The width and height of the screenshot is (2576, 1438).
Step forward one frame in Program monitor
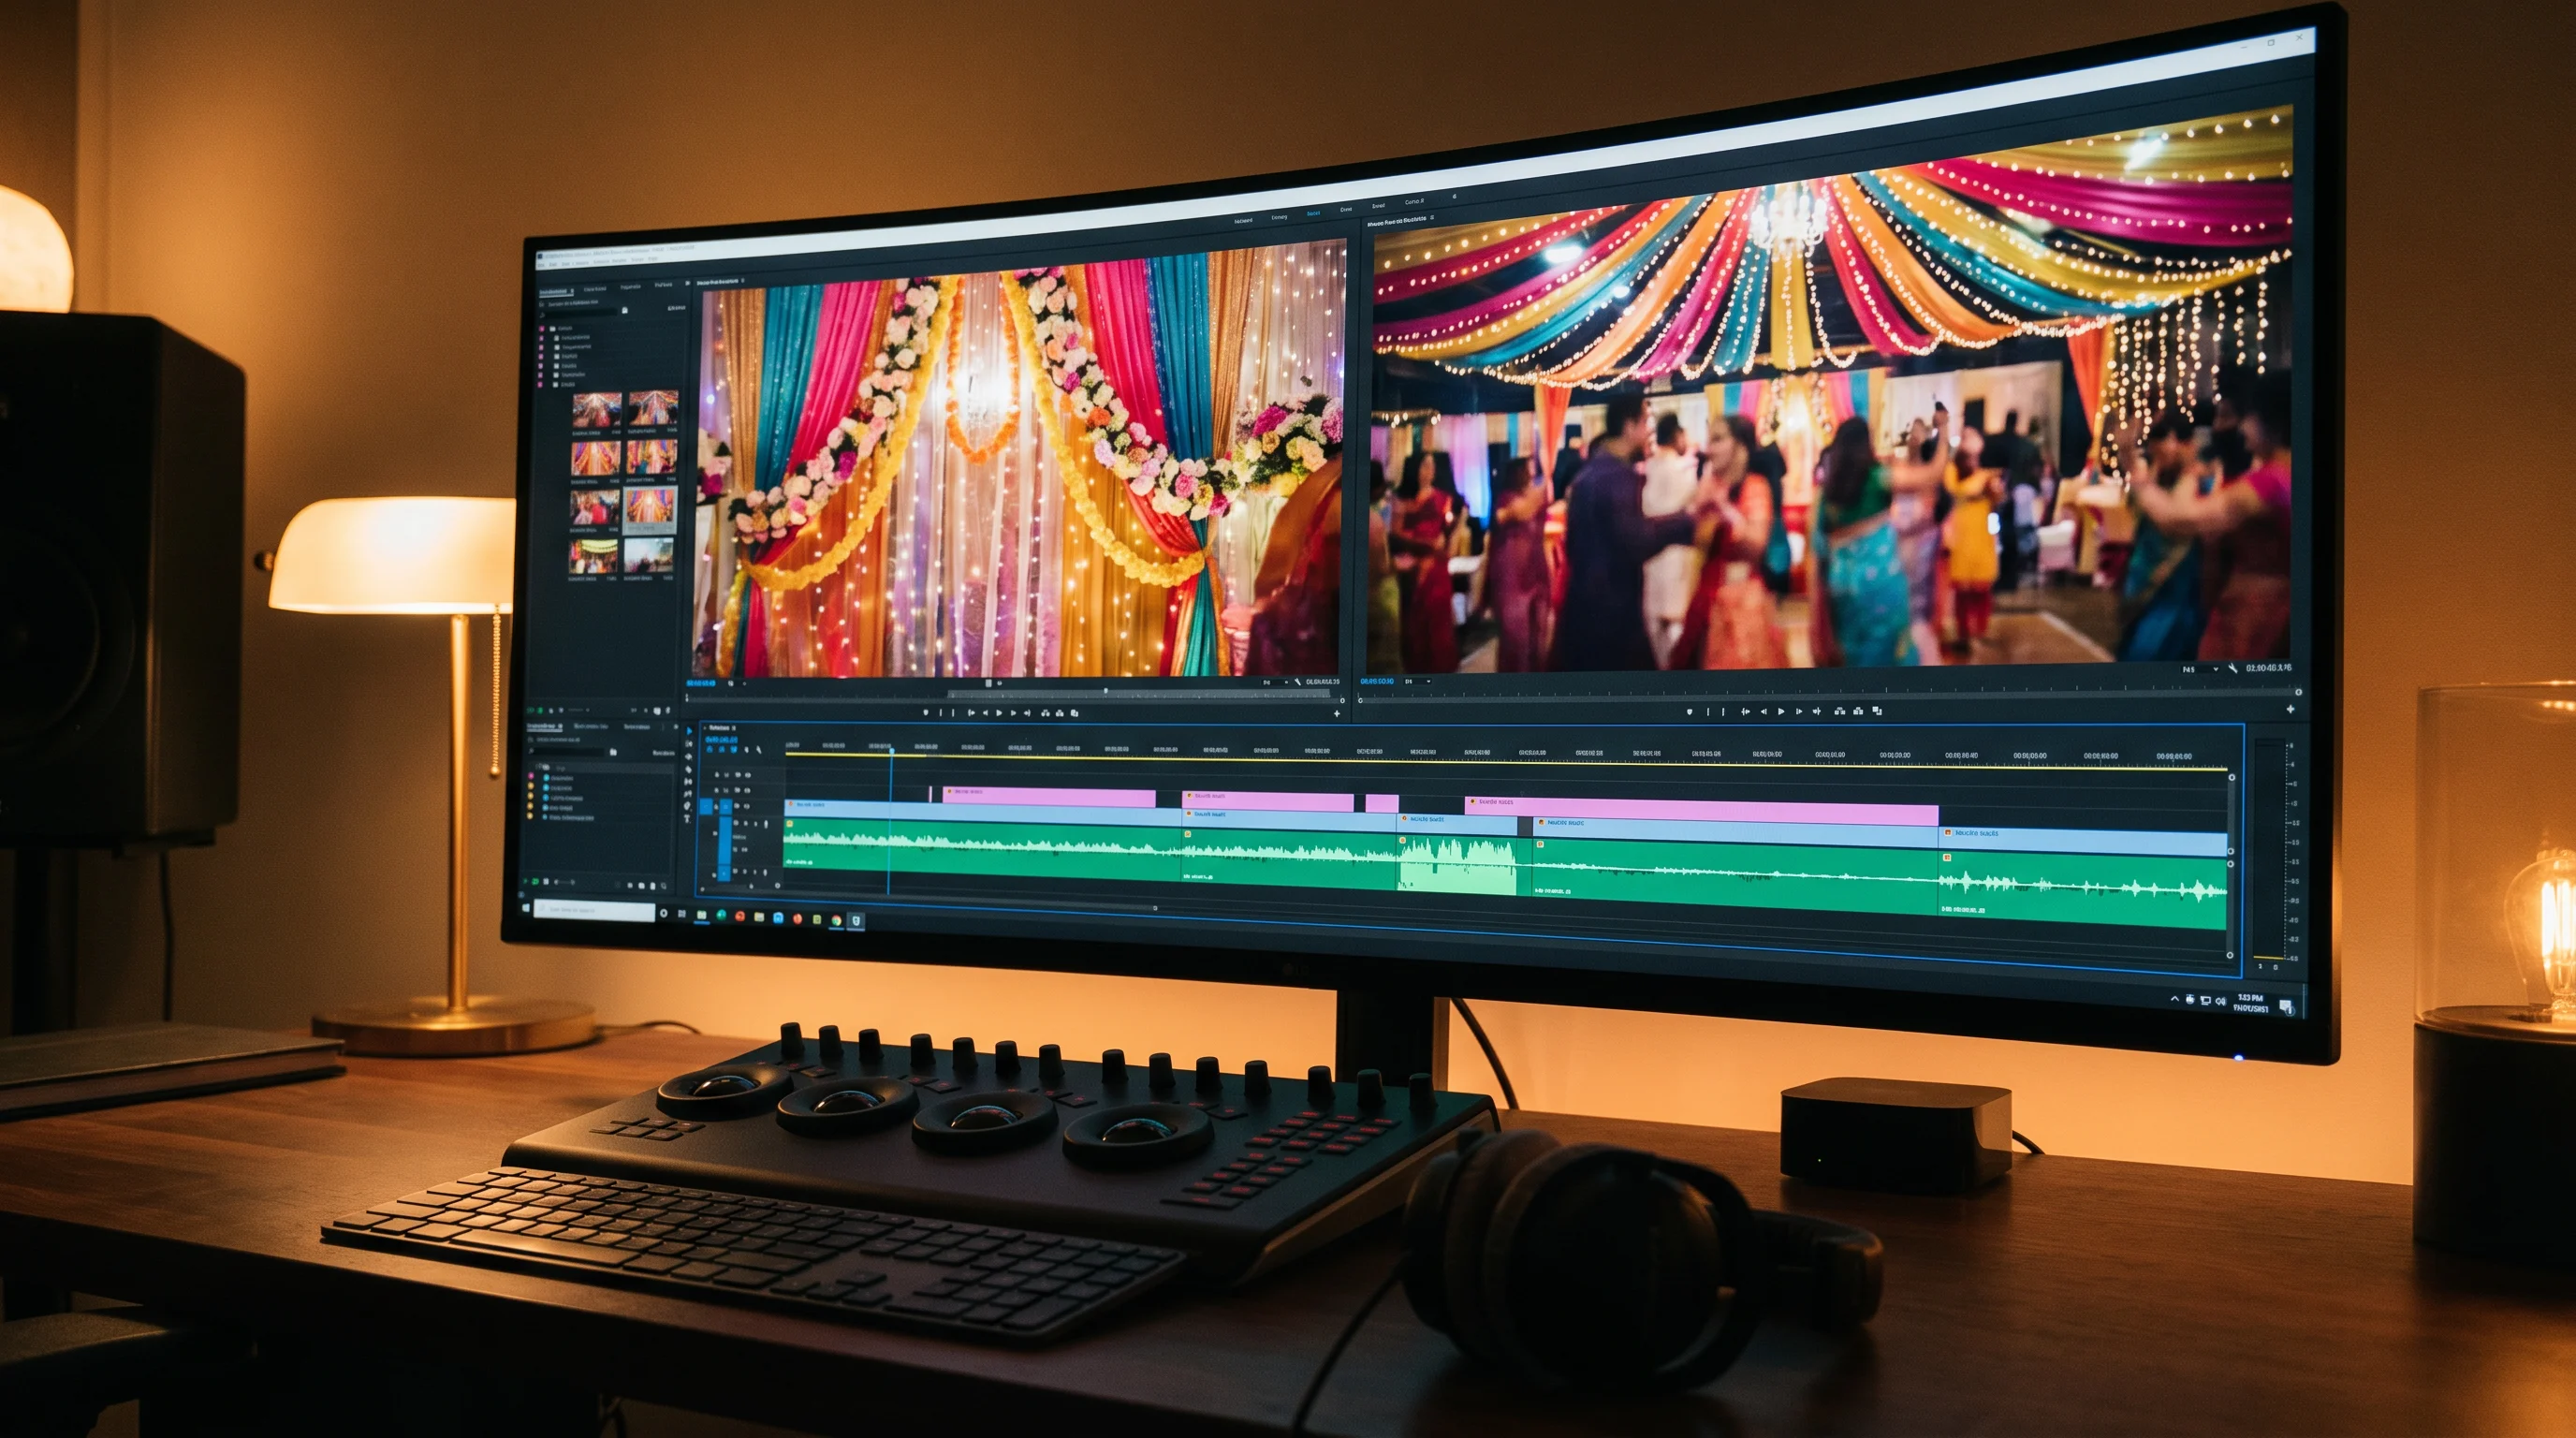point(1800,712)
